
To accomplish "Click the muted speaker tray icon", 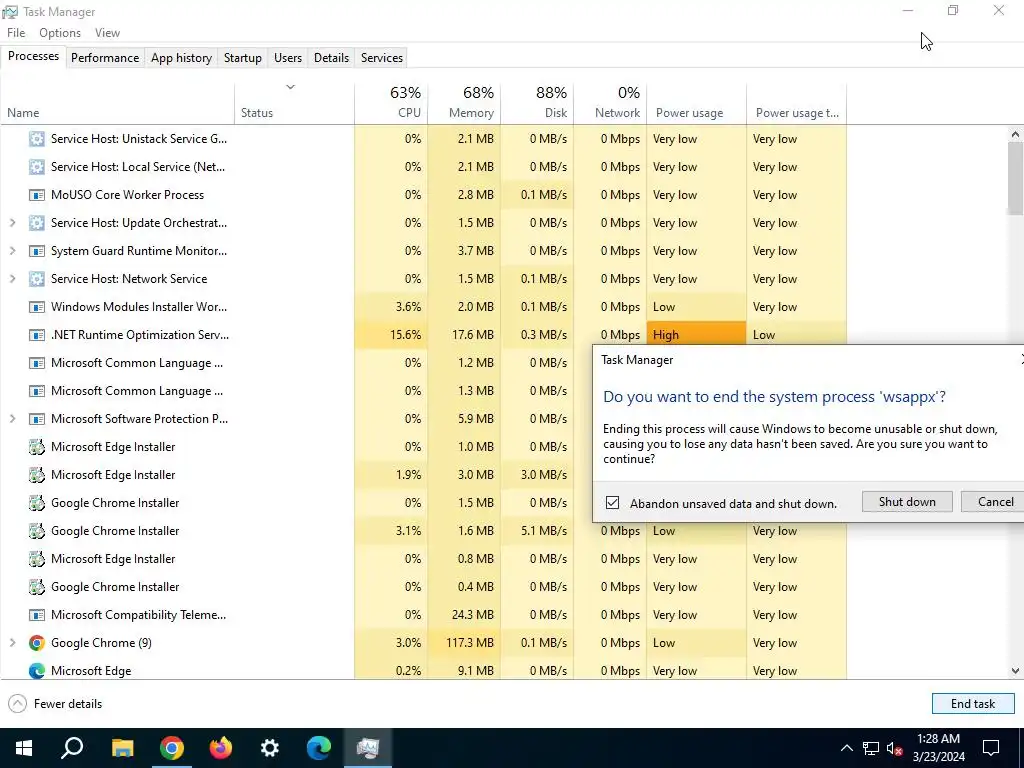I will pos(894,748).
